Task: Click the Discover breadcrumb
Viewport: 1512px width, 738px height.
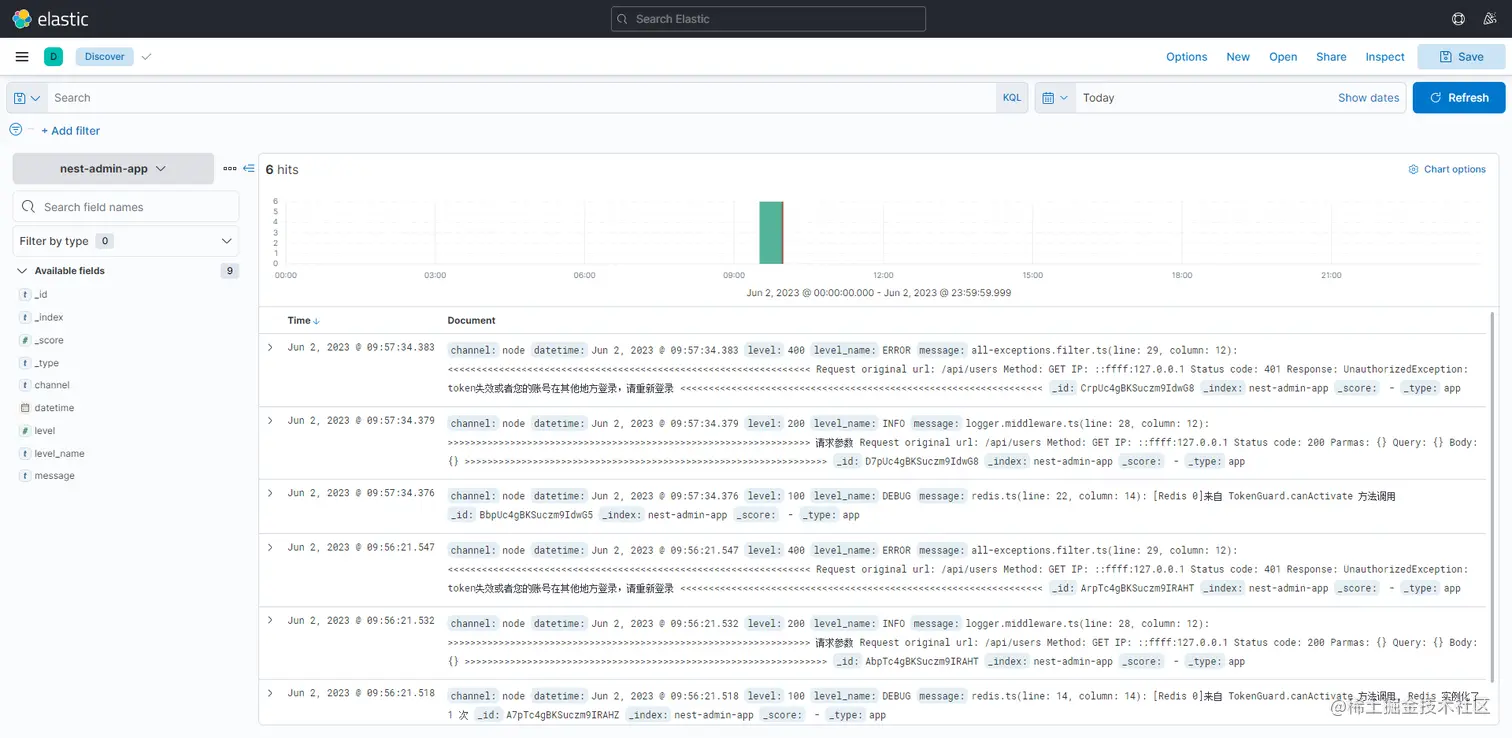Action: click(104, 57)
